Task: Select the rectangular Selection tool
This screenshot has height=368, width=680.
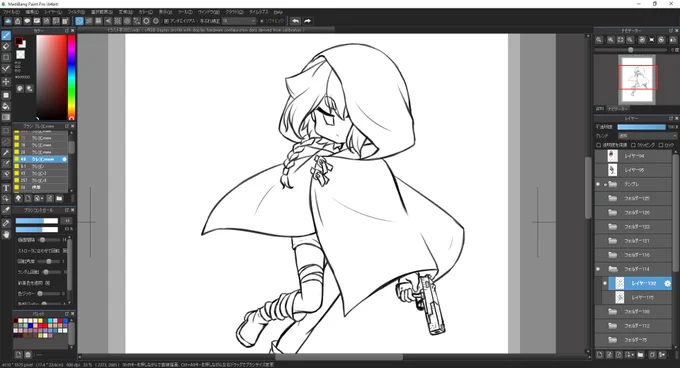Action: pyautogui.click(x=6, y=130)
